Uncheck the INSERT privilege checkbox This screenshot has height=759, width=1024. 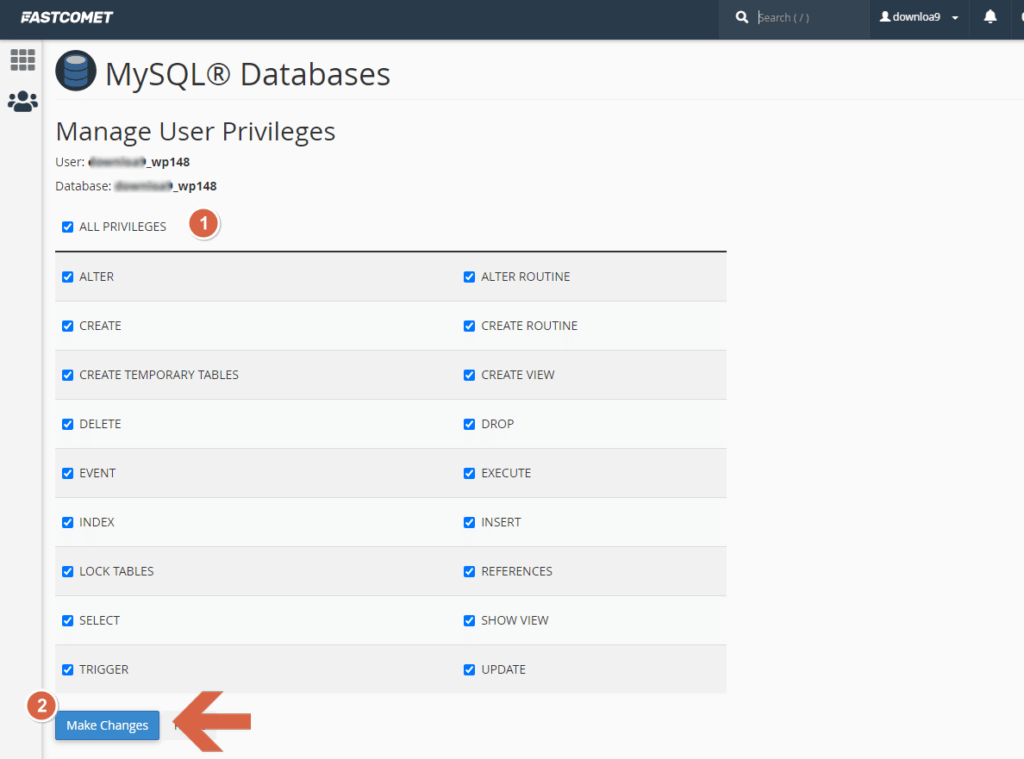(x=469, y=522)
